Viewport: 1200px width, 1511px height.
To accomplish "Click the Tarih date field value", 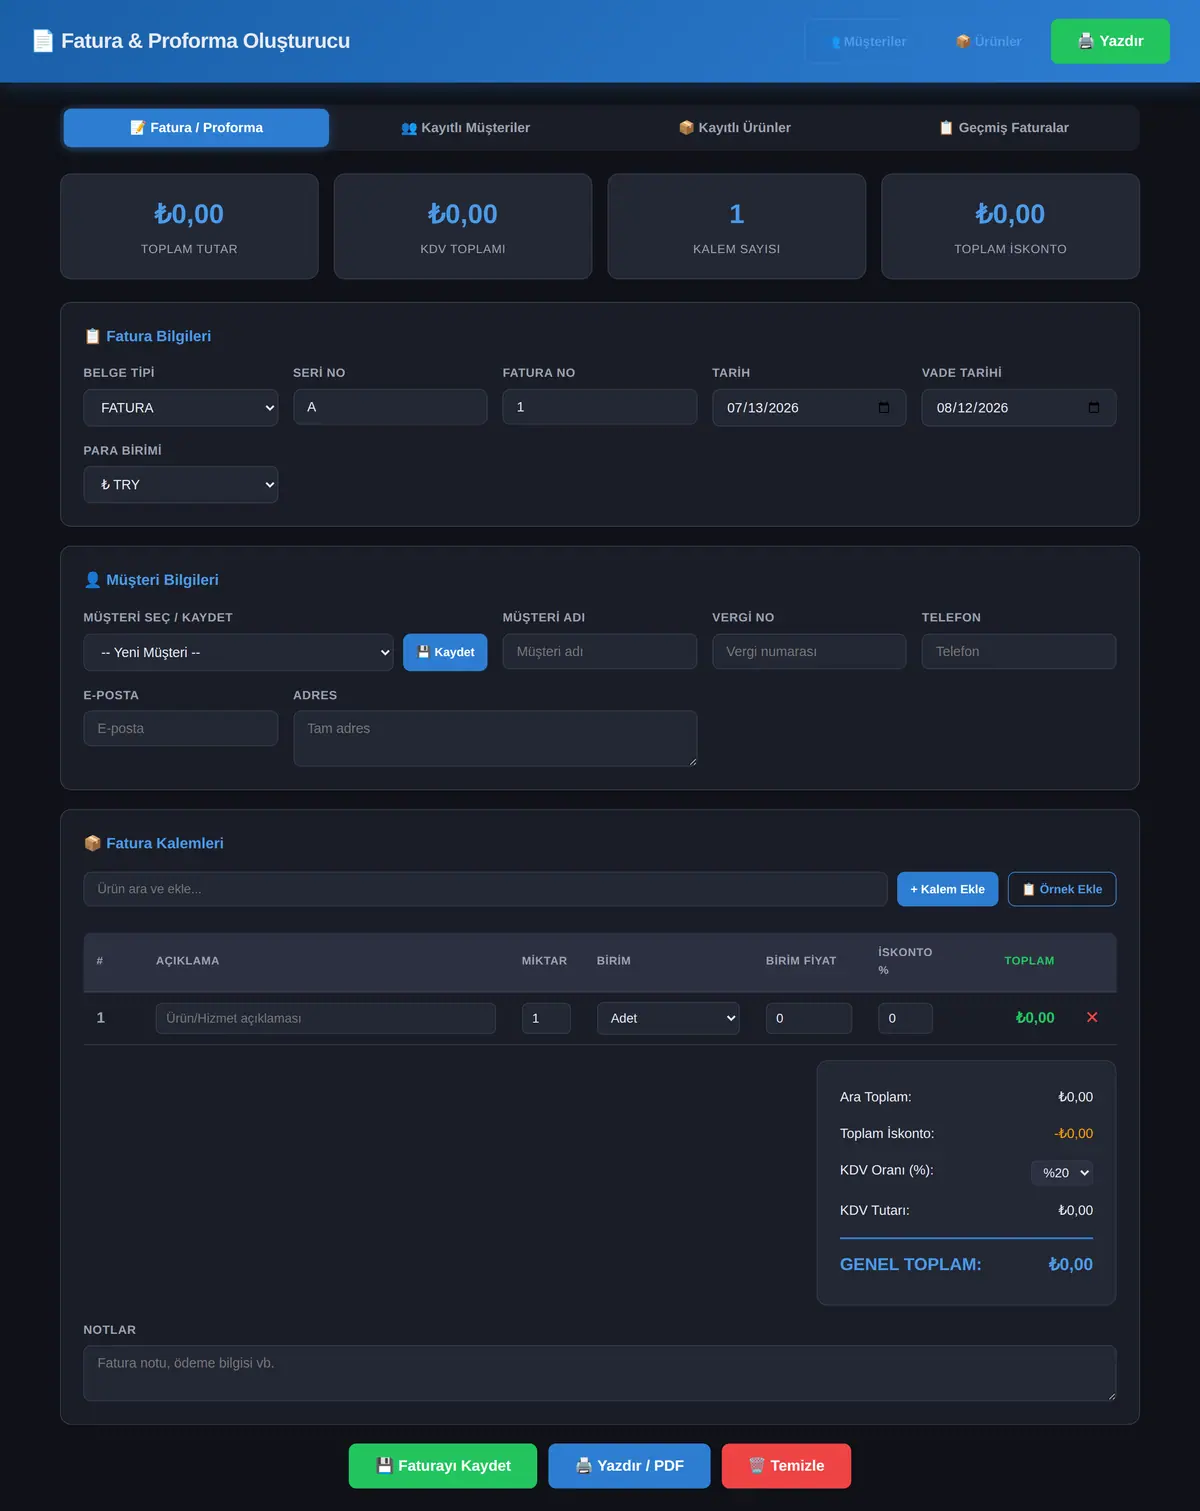I will point(763,408).
